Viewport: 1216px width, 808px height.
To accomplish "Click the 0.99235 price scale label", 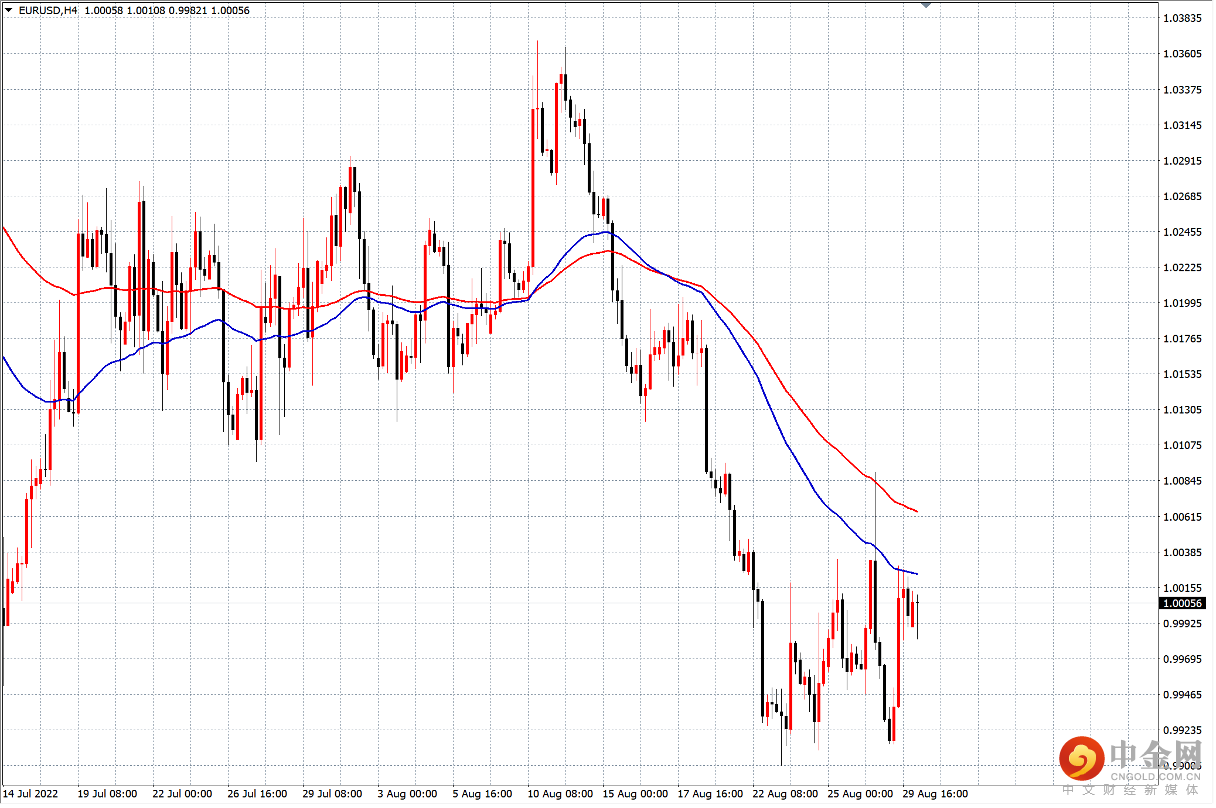I will (x=1183, y=730).
